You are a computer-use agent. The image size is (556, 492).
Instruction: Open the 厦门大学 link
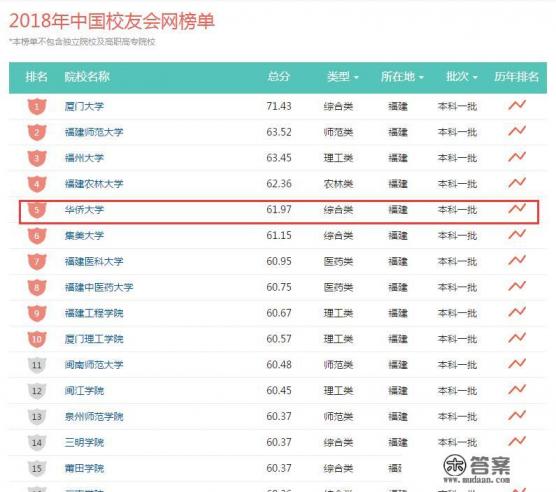[84, 106]
